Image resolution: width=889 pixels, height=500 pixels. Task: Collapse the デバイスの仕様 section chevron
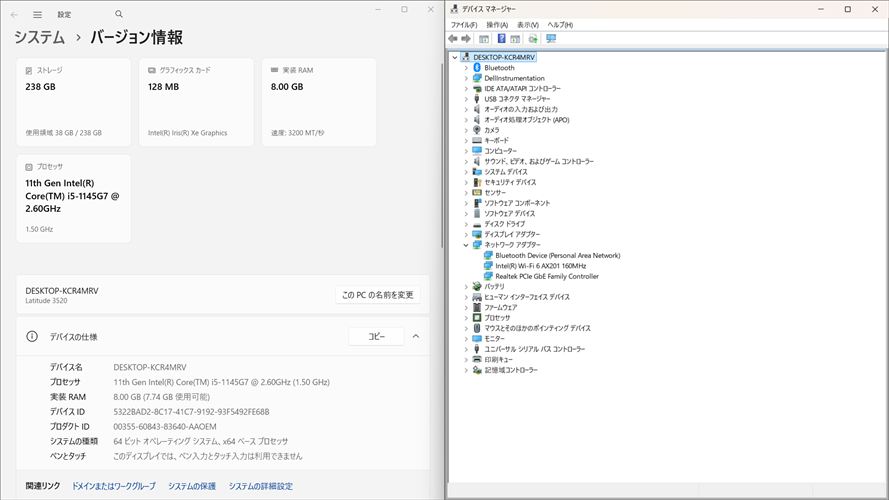(416, 337)
